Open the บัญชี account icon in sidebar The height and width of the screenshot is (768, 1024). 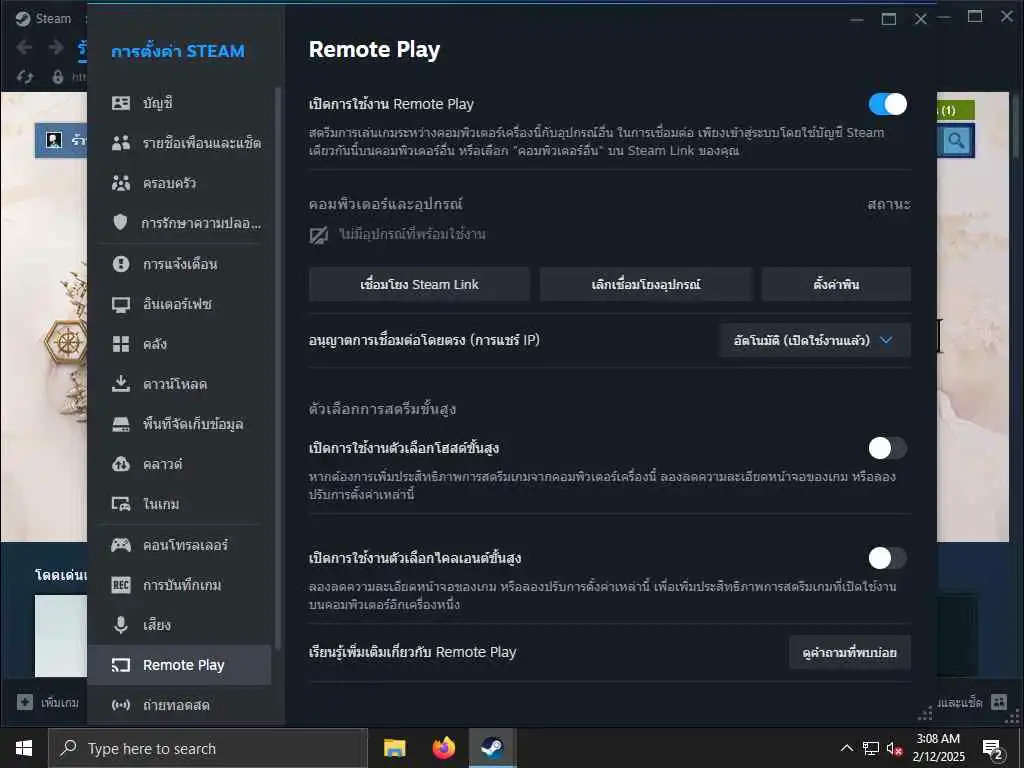[121, 103]
